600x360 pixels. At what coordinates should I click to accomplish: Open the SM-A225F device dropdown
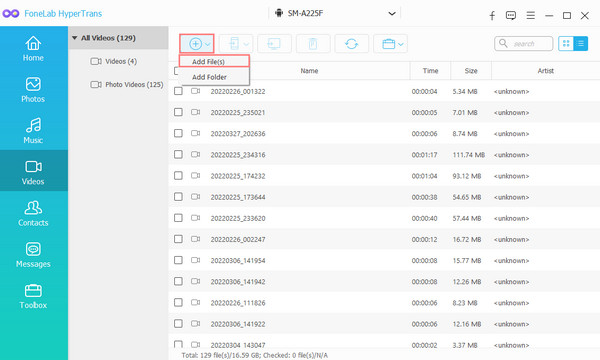[x=391, y=14]
